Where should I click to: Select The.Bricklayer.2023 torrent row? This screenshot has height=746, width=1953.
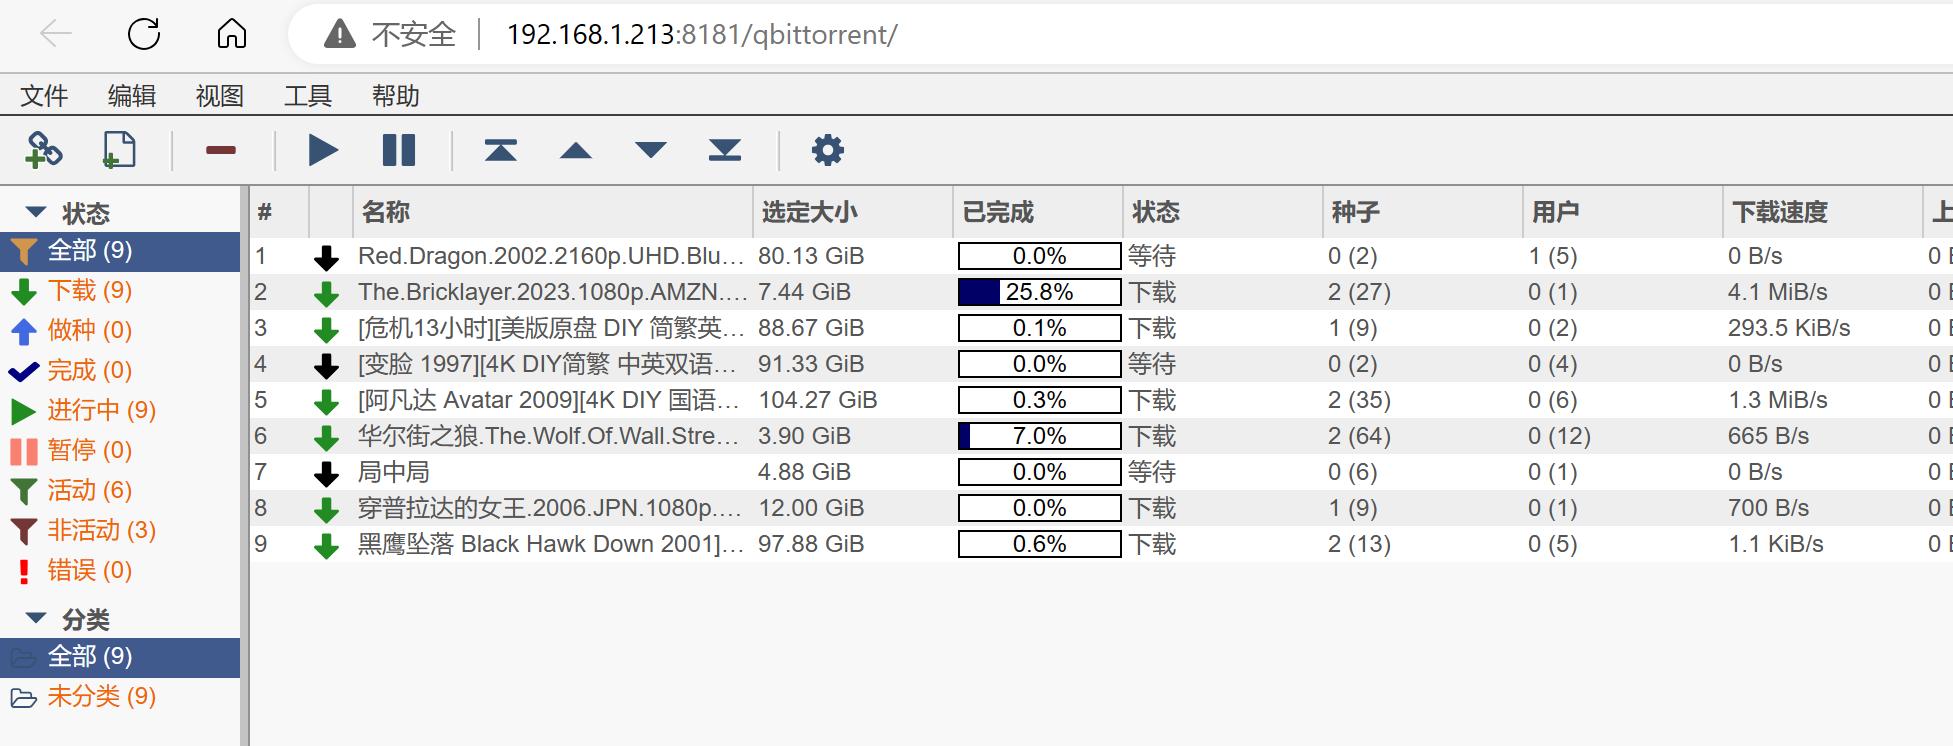pyautogui.click(x=552, y=292)
